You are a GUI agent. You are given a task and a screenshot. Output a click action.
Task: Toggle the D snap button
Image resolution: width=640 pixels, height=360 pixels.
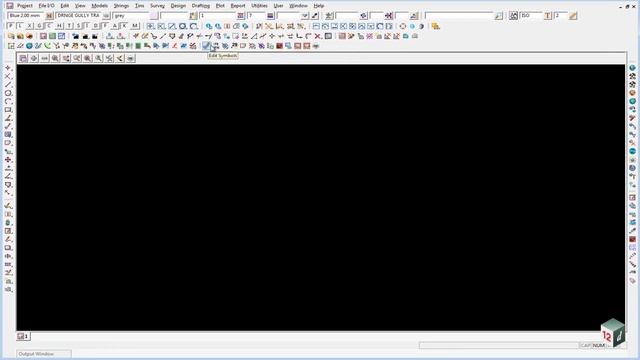coord(96,26)
